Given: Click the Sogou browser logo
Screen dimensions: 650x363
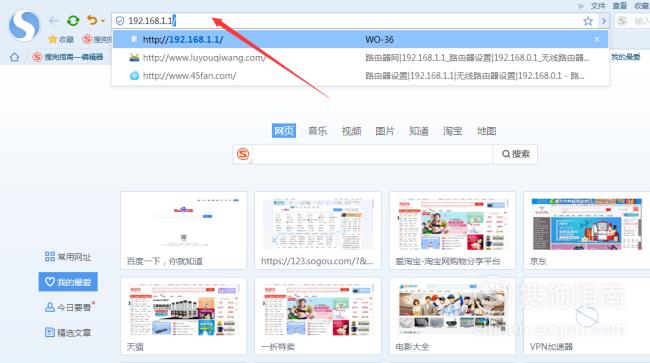Looking at the screenshot, I should tap(24, 26).
